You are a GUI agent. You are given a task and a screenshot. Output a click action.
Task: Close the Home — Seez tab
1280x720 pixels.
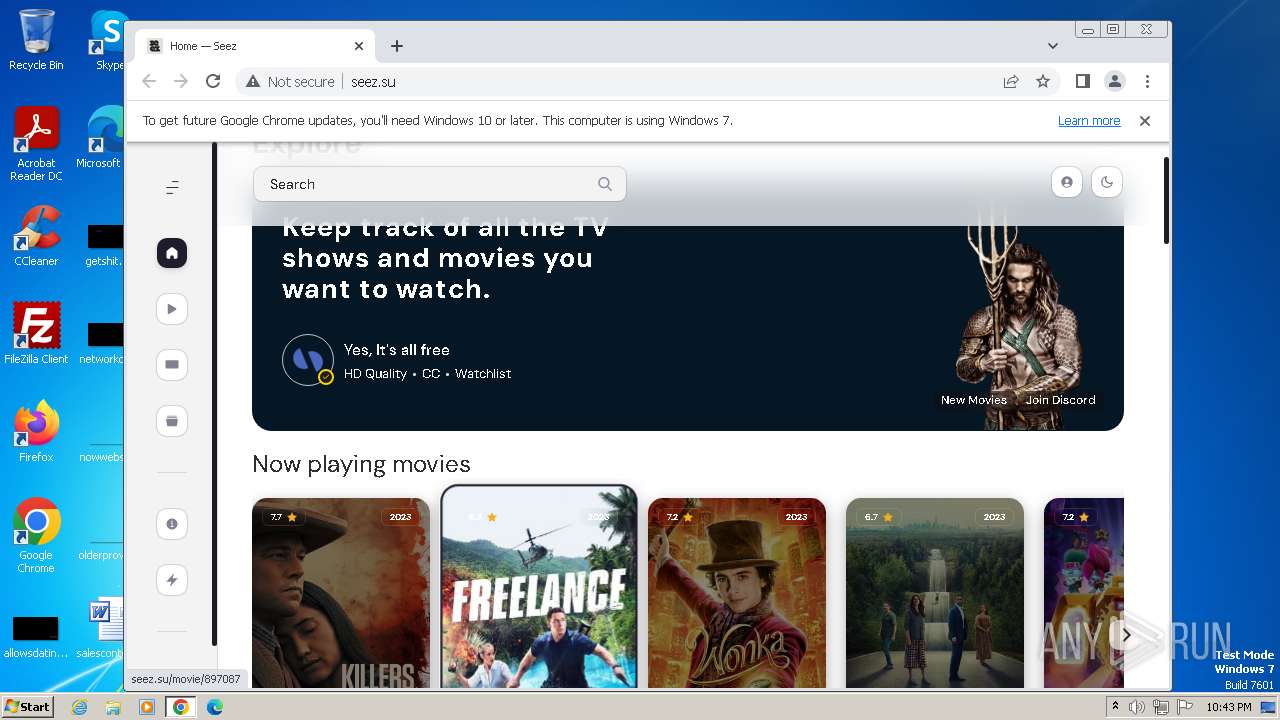[359, 46]
